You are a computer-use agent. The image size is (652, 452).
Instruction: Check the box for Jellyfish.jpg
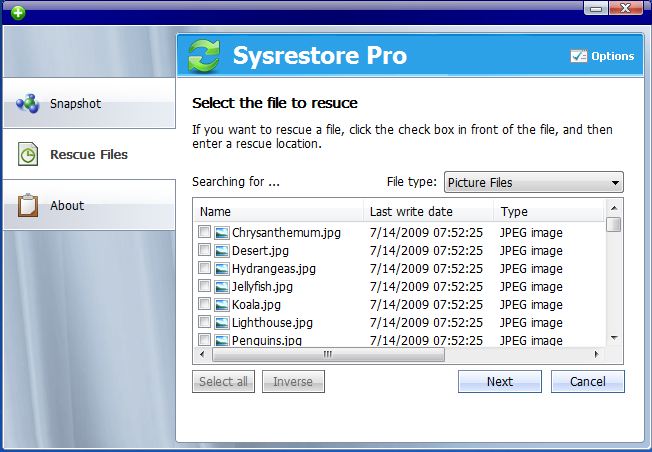[204, 286]
